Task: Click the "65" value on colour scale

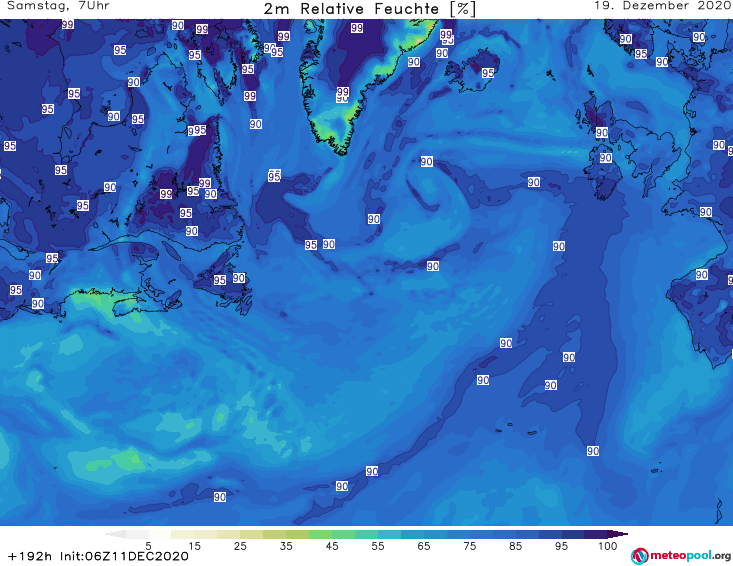Action: (x=424, y=546)
